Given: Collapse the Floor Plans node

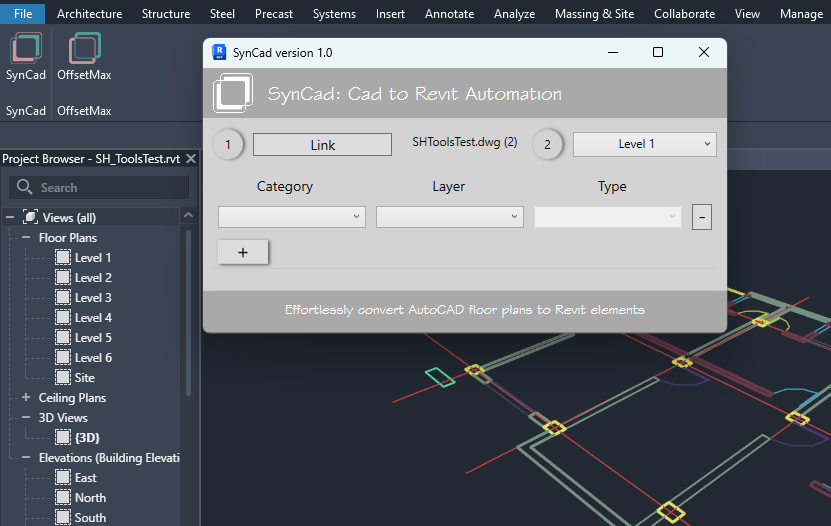Looking at the screenshot, I should (x=26, y=237).
